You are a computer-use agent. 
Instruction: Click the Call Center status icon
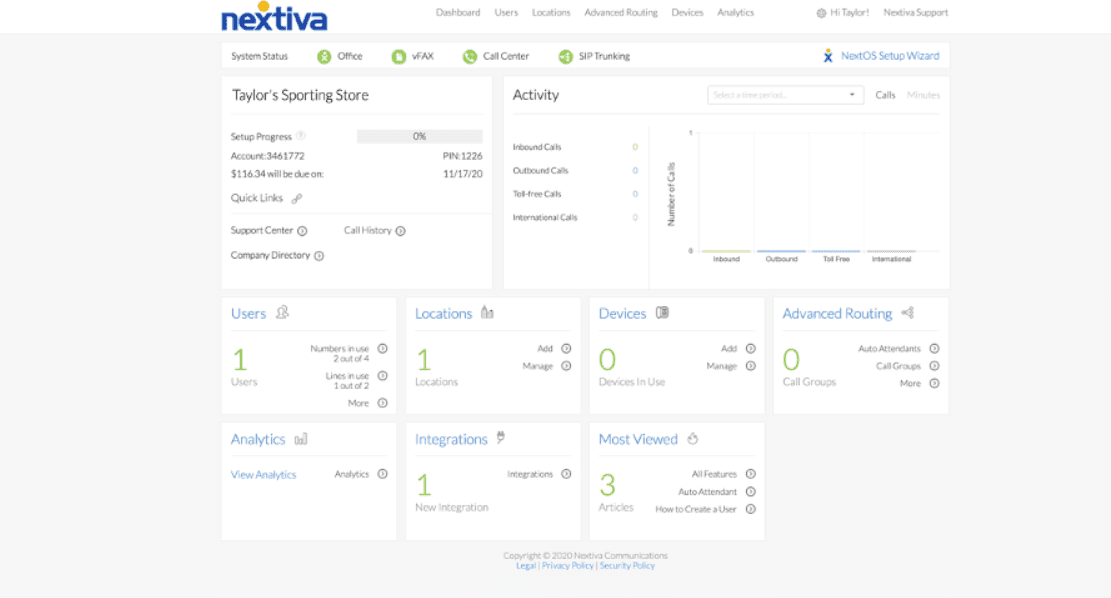470,57
